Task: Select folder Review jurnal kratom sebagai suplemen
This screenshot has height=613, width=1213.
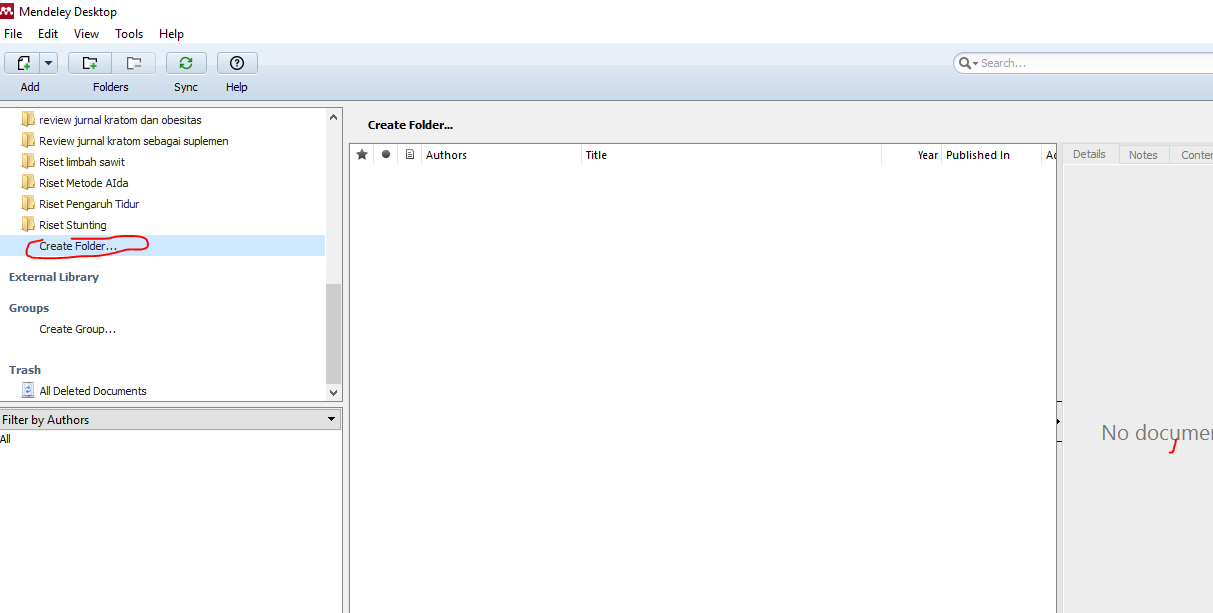Action: [x=134, y=141]
